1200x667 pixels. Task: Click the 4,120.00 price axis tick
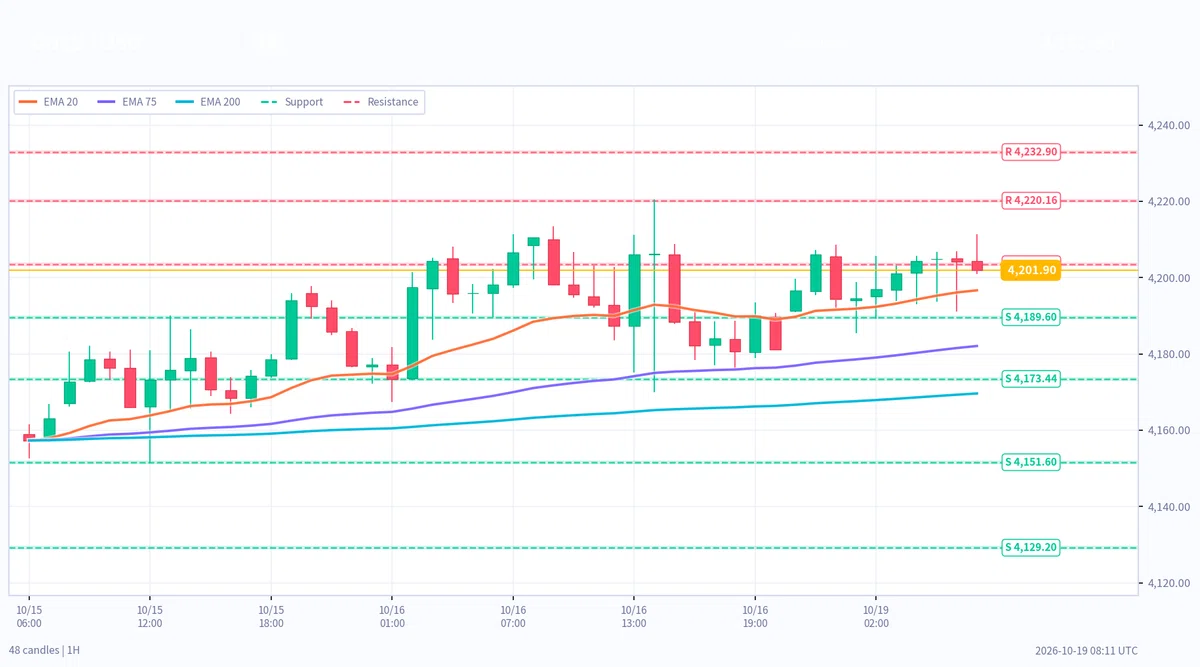pos(1169,583)
